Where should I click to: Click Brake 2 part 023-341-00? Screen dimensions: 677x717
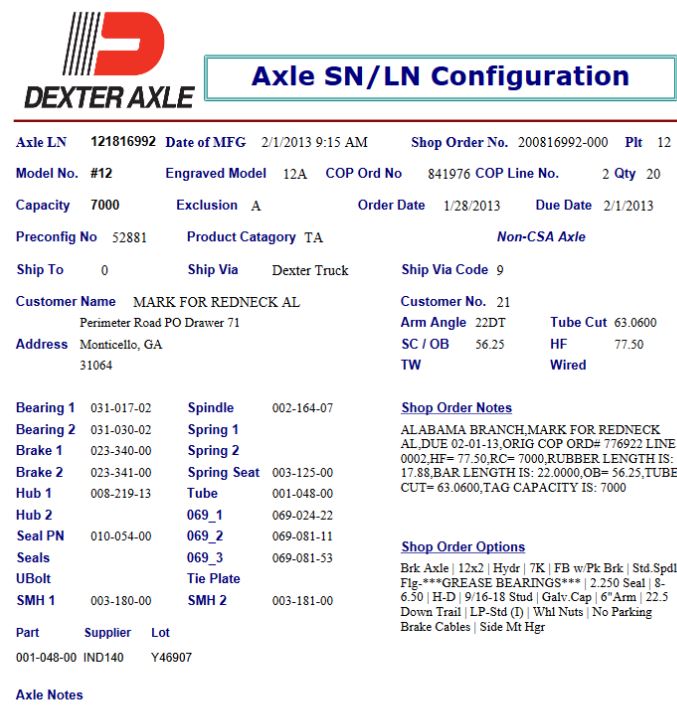click(121, 472)
